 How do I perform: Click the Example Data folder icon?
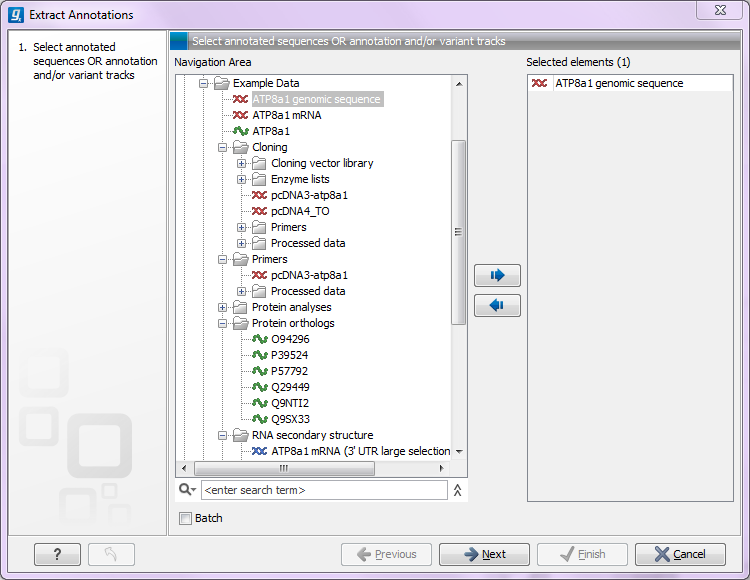[x=221, y=83]
